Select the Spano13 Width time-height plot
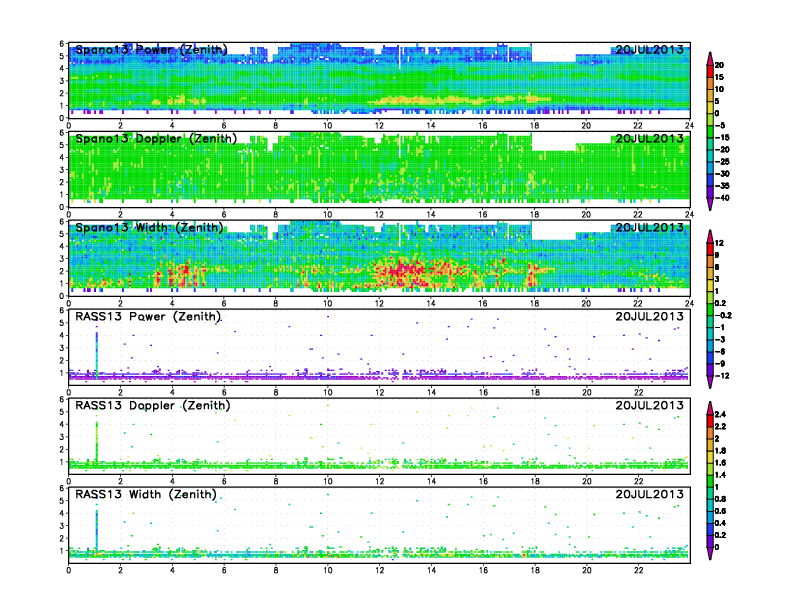Screen dimensions: 792x612 (x=379, y=258)
